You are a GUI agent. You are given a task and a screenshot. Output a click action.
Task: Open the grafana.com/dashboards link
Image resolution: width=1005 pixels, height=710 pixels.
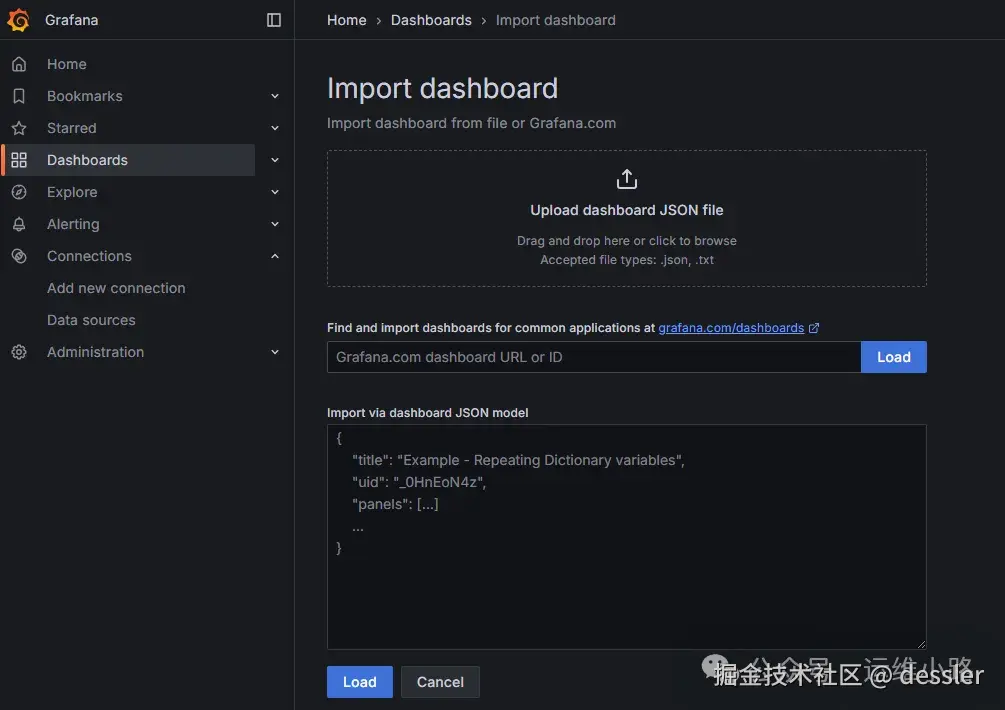pyautogui.click(x=731, y=328)
